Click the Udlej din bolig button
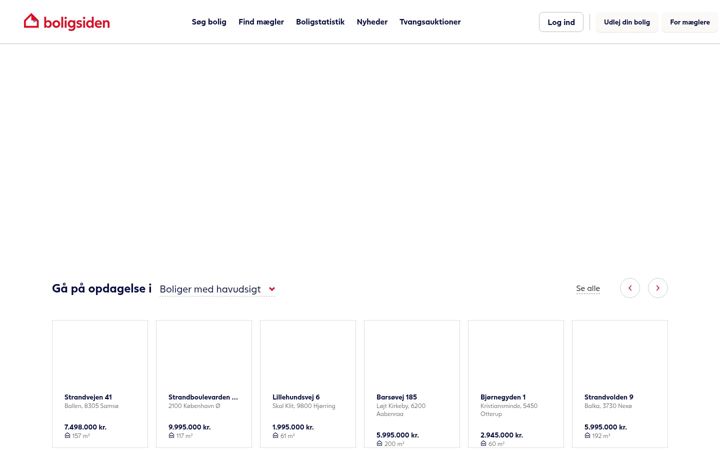The height and width of the screenshot is (450, 720). (626, 22)
